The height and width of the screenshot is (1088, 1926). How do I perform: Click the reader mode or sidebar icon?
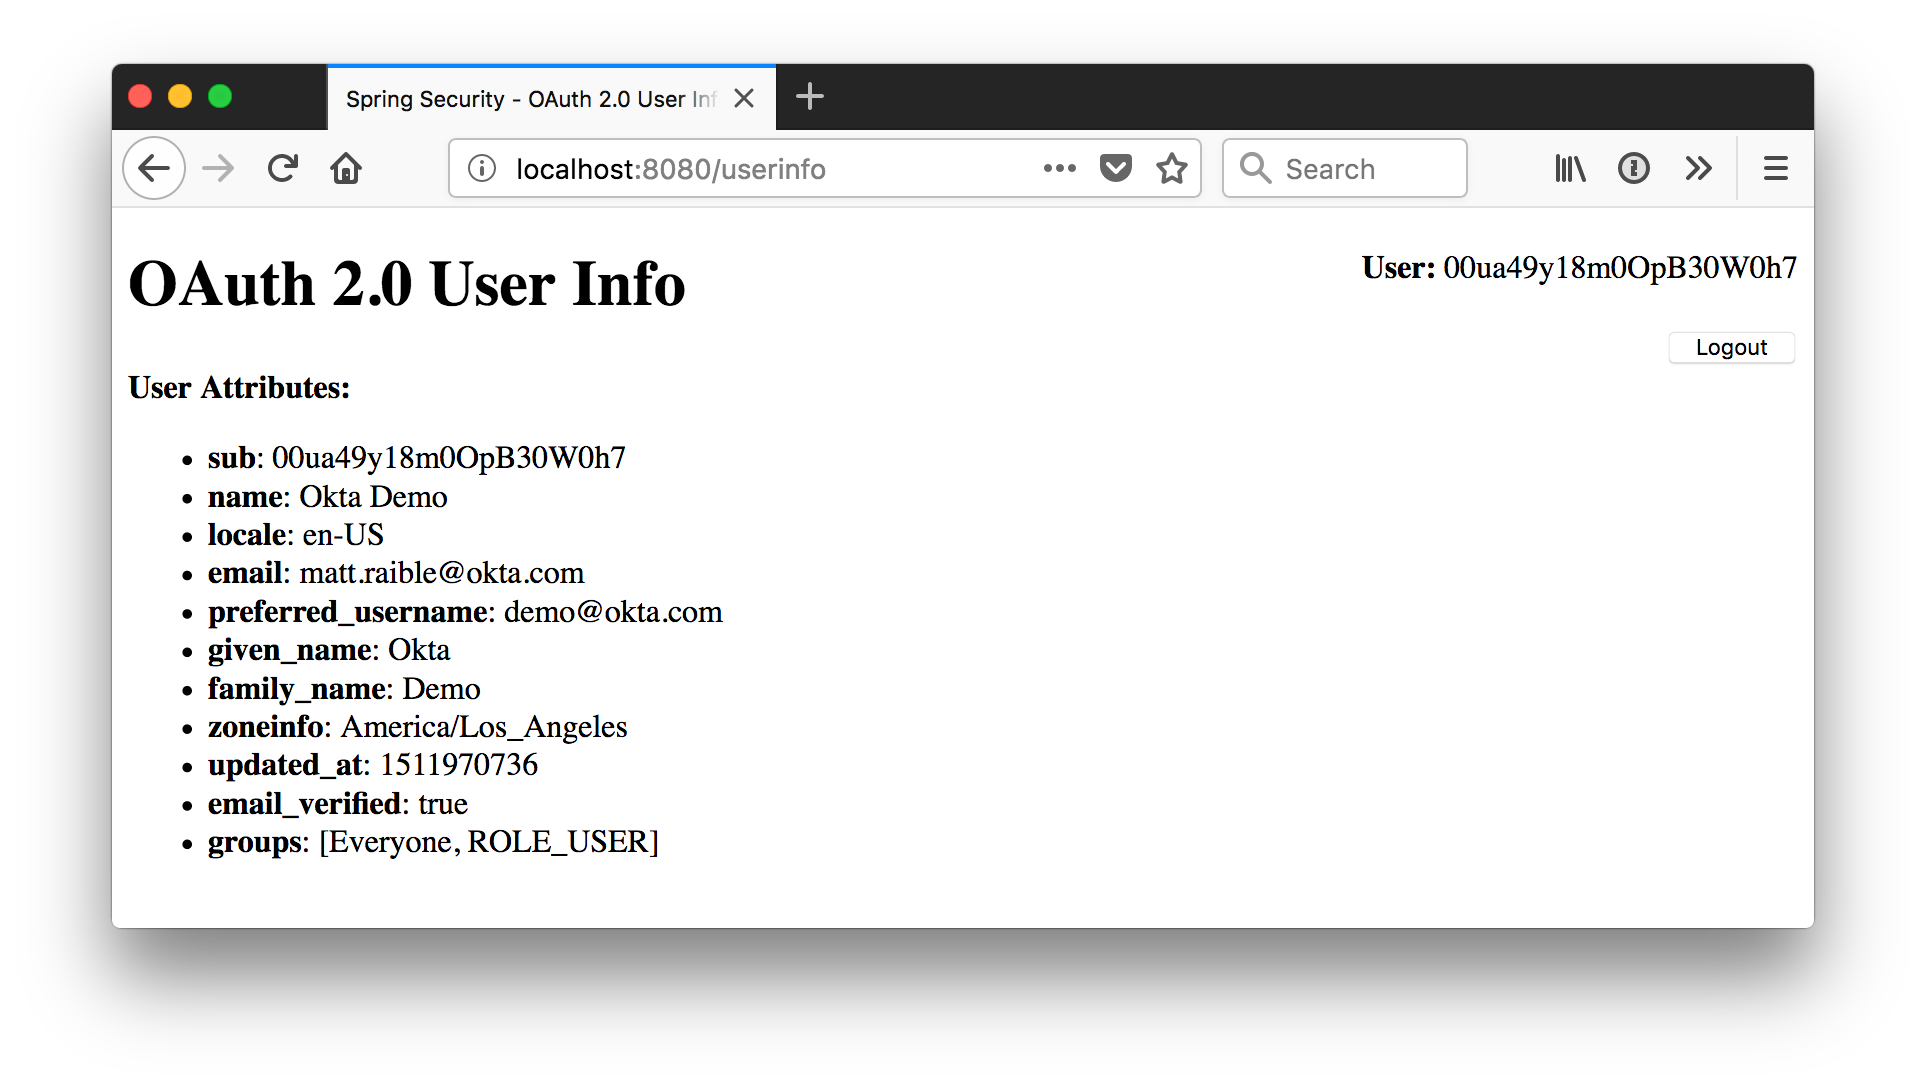[x=1570, y=169]
